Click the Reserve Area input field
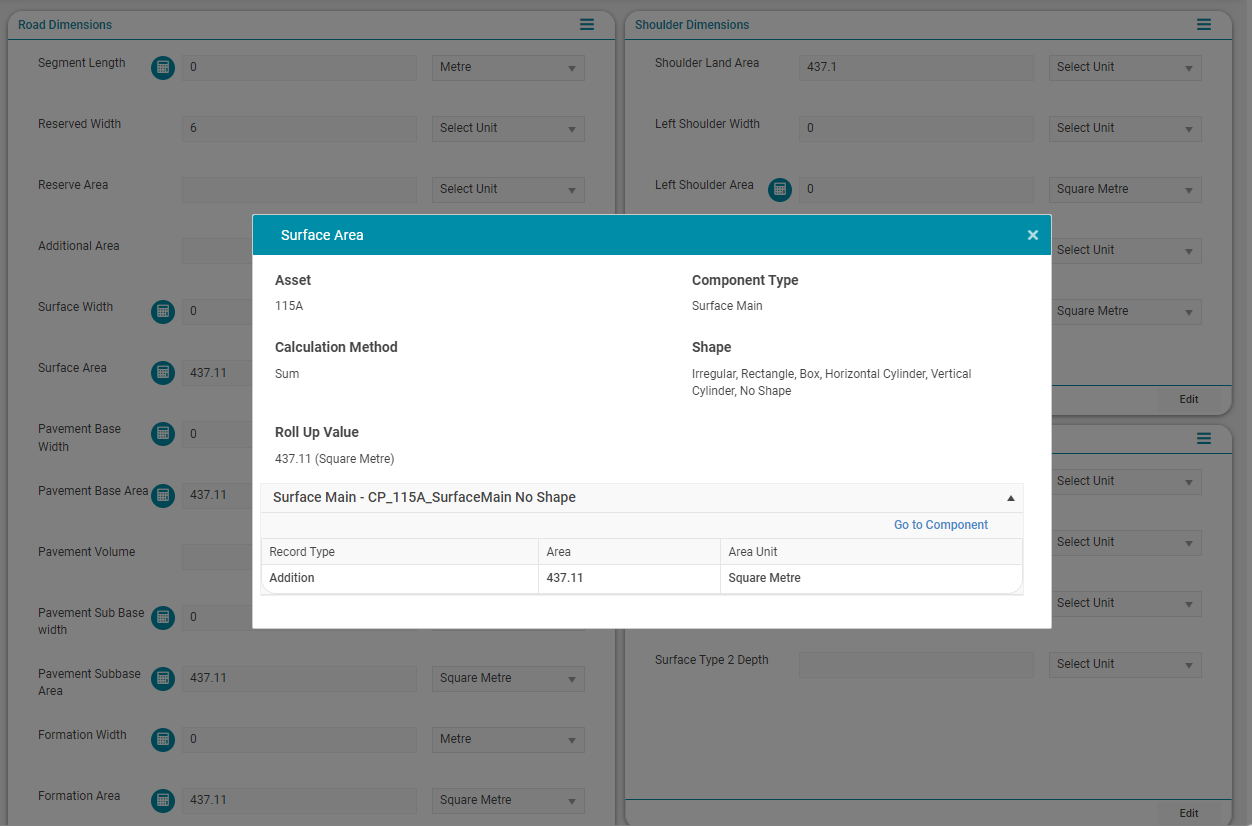 299,190
